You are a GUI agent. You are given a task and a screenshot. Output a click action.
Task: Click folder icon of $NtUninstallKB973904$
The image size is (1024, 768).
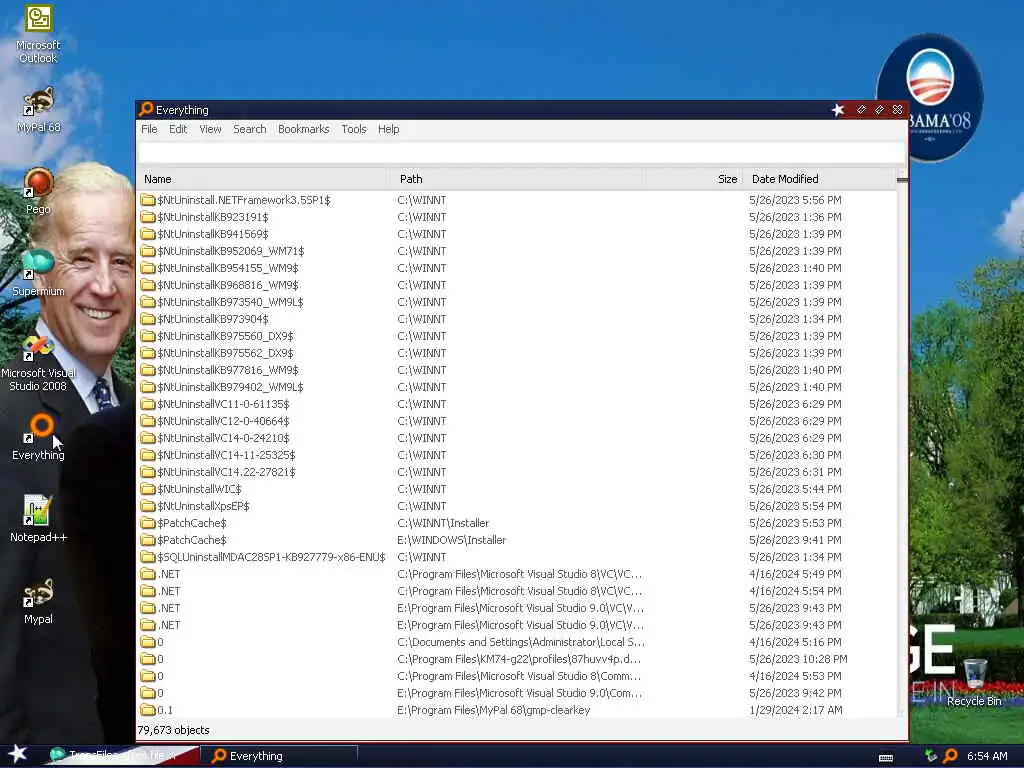[x=148, y=319]
